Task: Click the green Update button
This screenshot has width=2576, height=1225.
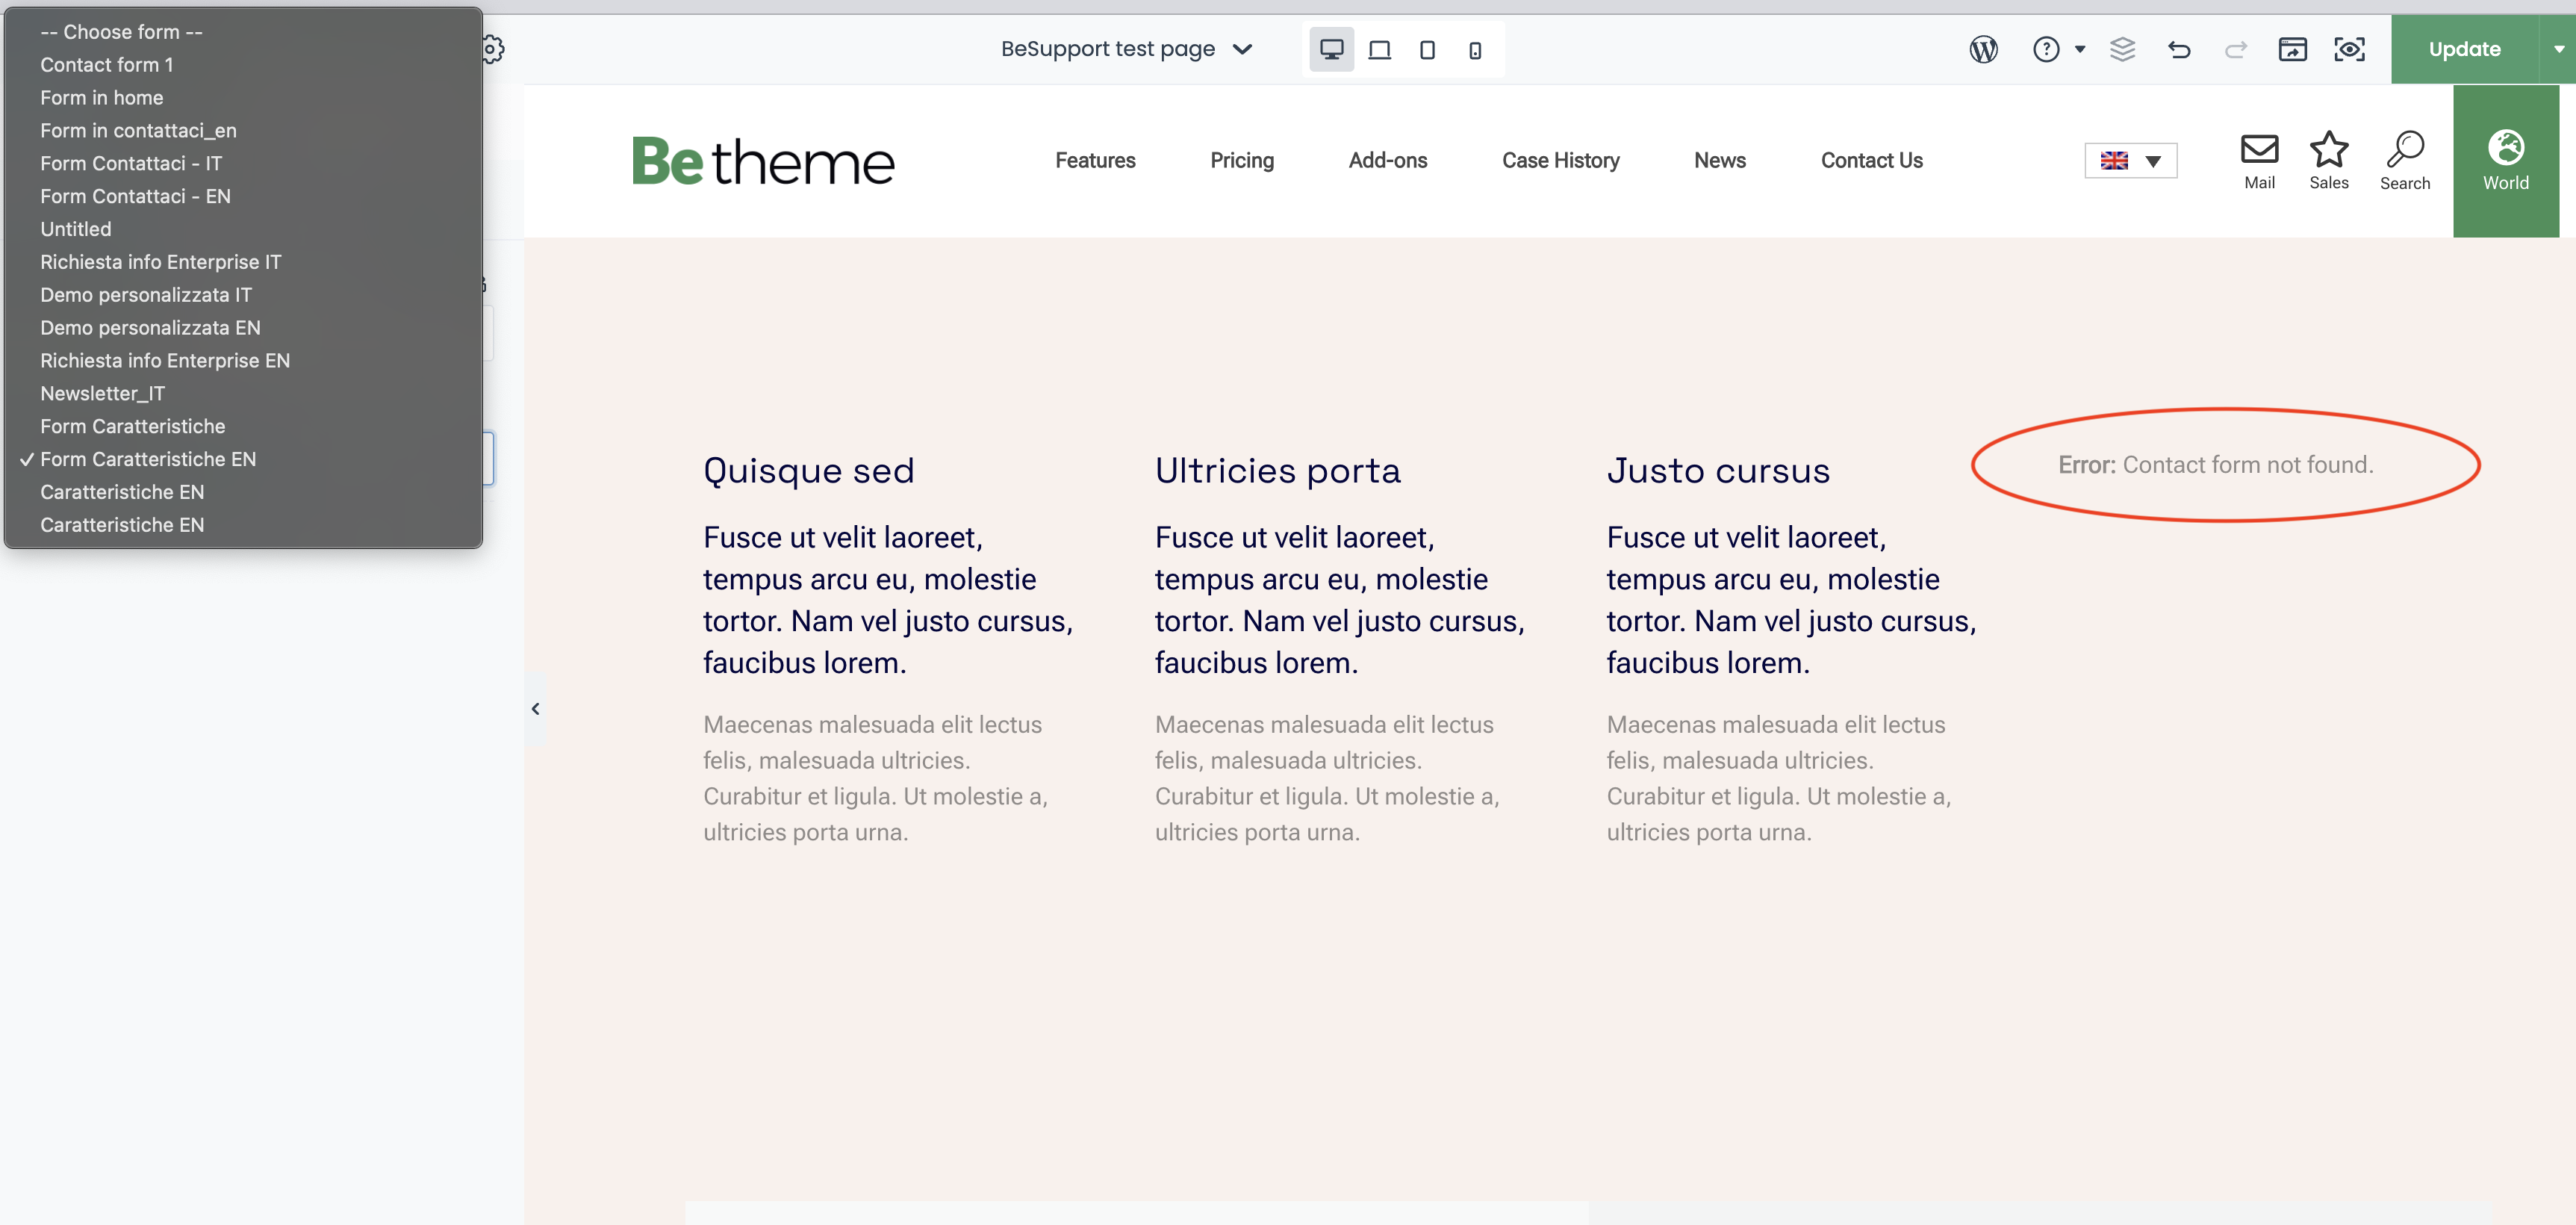Action: pos(2464,49)
